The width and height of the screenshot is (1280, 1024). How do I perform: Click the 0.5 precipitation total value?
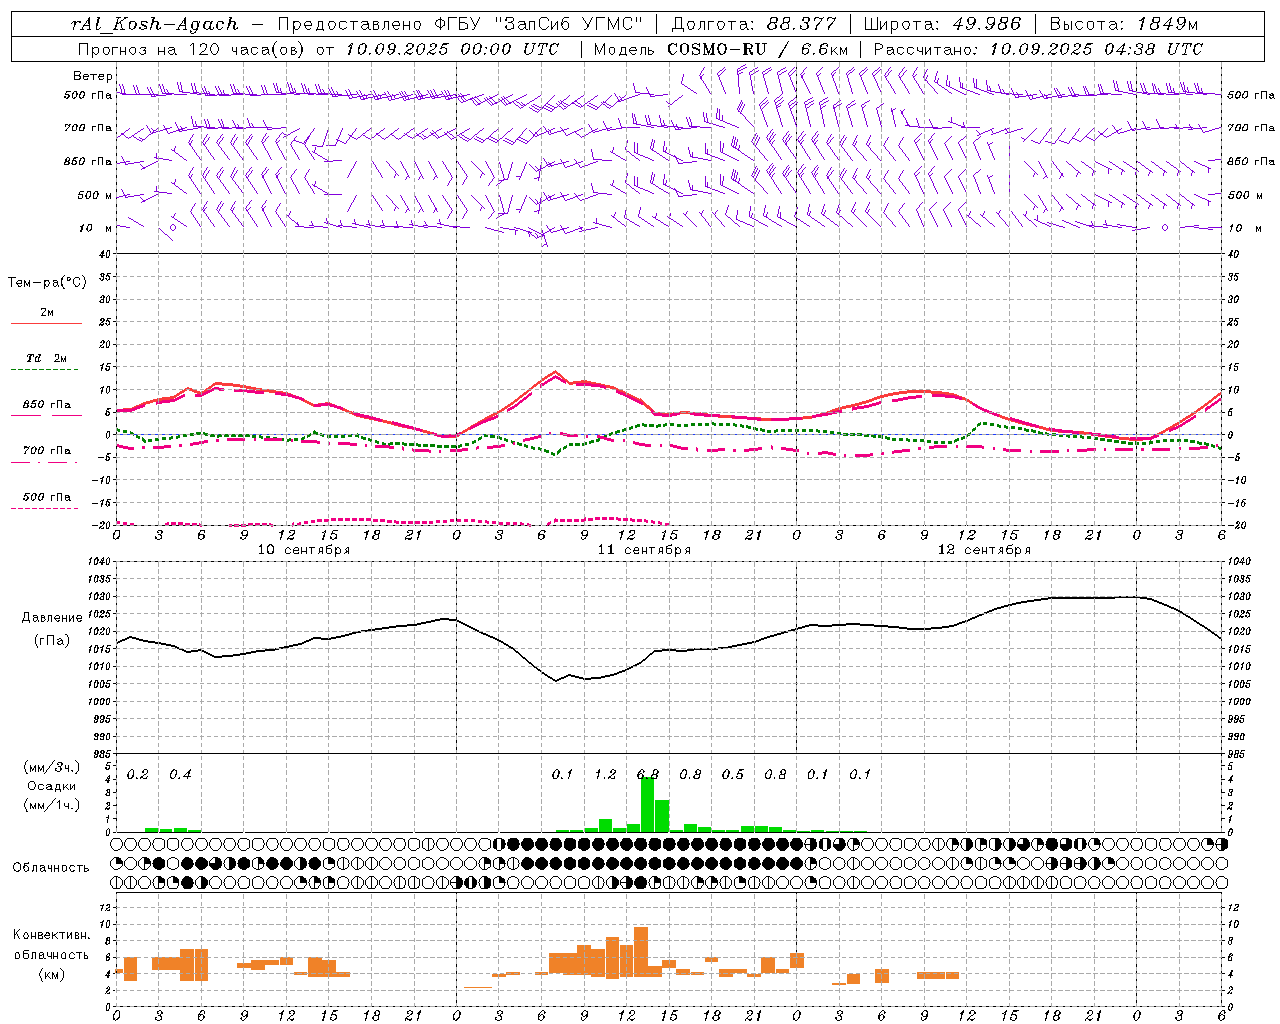point(733,775)
